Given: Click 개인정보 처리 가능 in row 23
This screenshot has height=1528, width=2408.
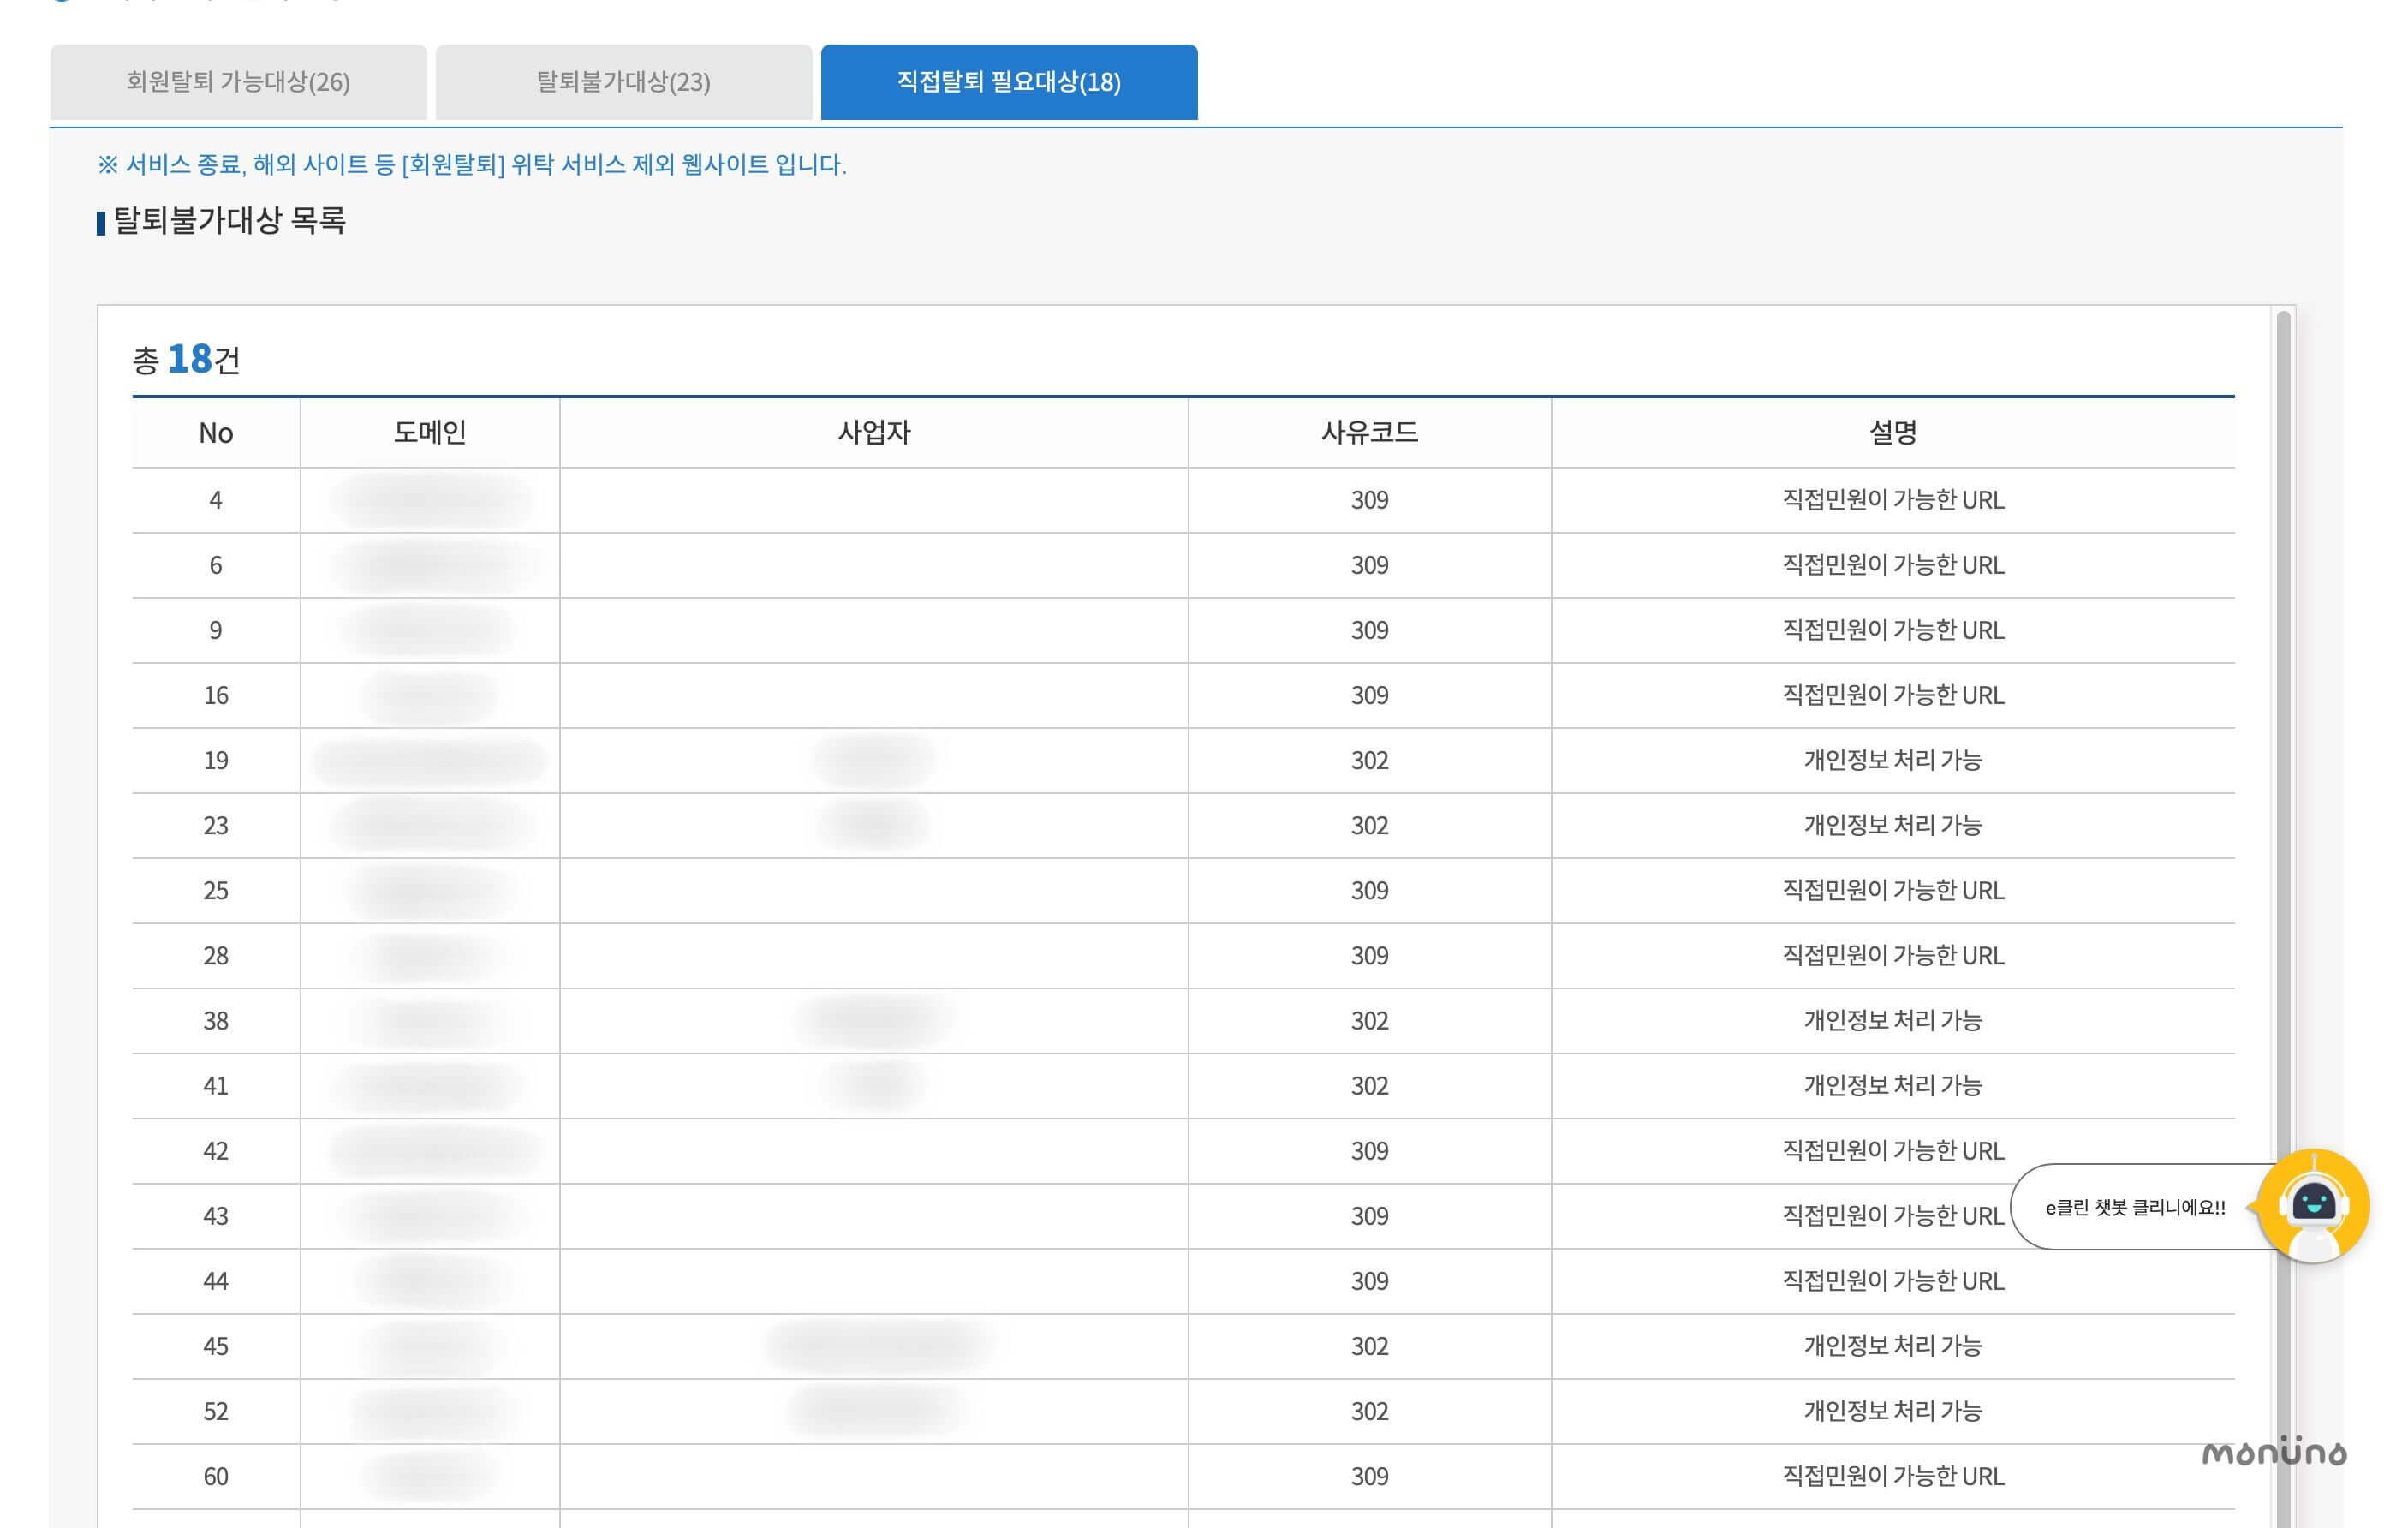Looking at the screenshot, I should tap(1893, 825).
